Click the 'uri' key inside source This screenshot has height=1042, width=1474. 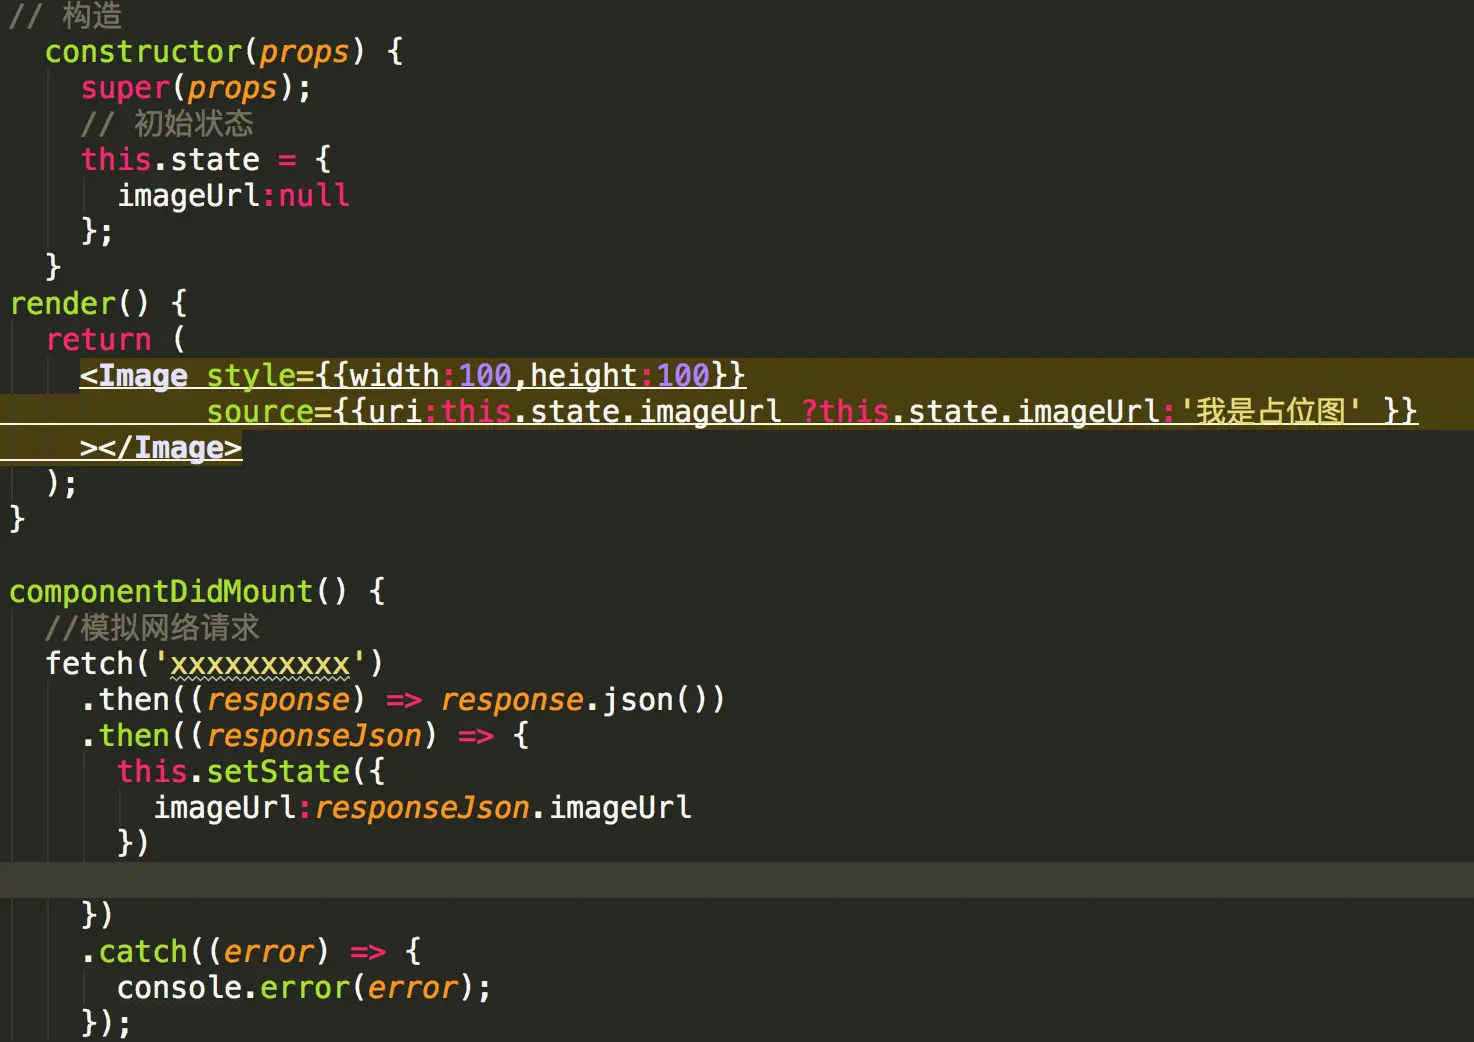[395, 412]
